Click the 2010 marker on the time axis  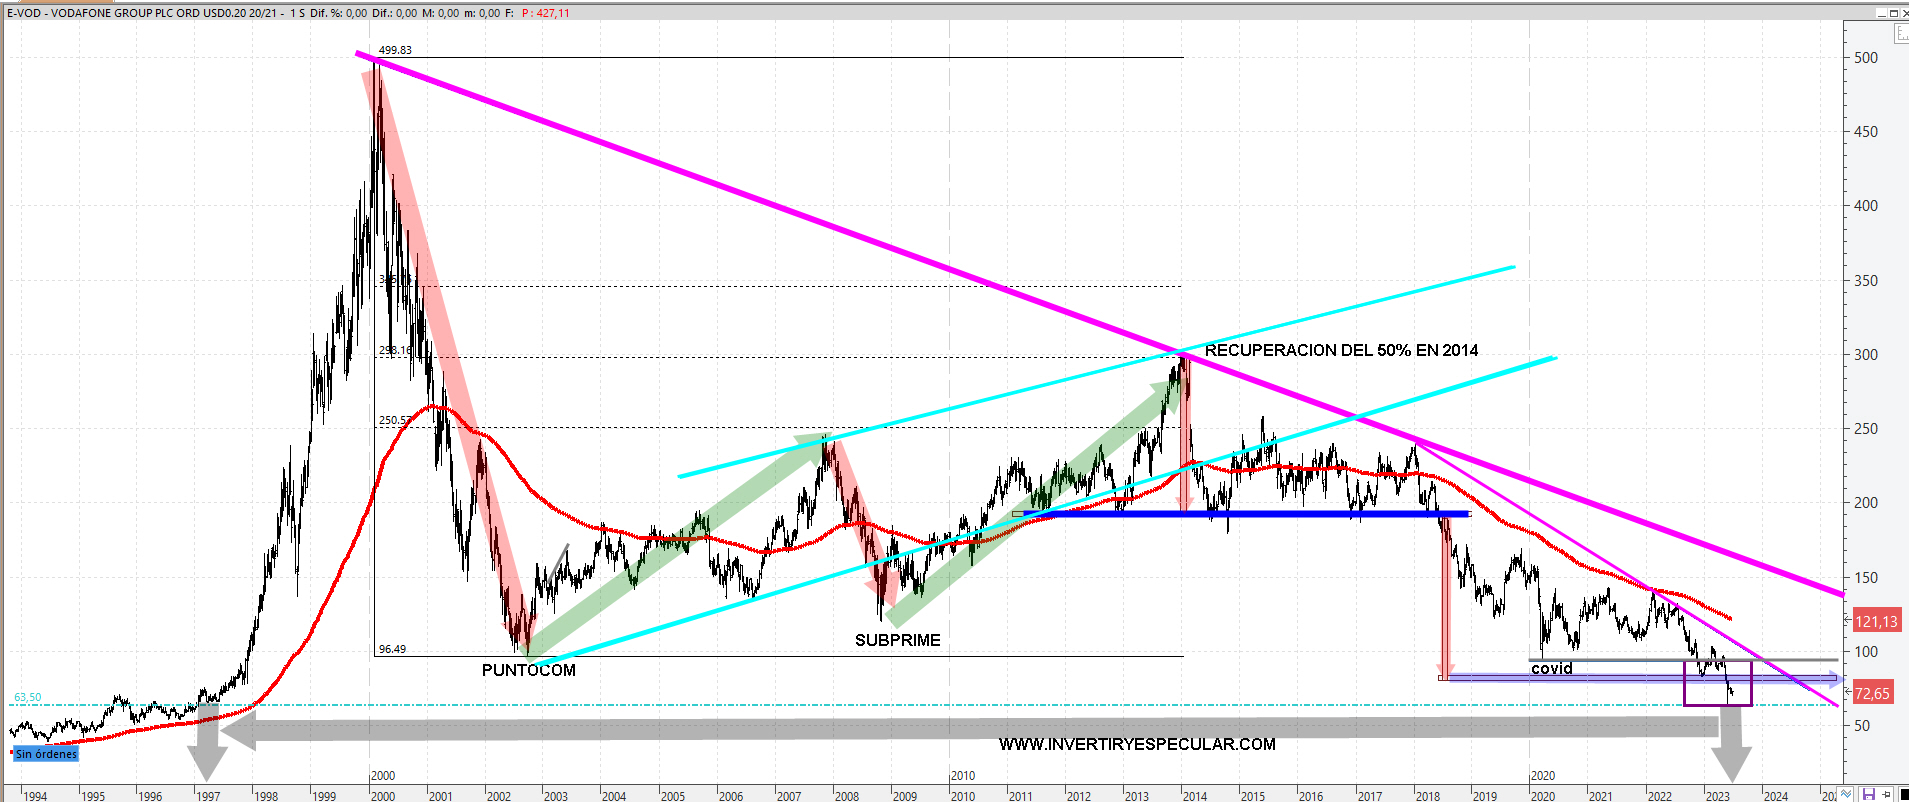coord(963,775)
